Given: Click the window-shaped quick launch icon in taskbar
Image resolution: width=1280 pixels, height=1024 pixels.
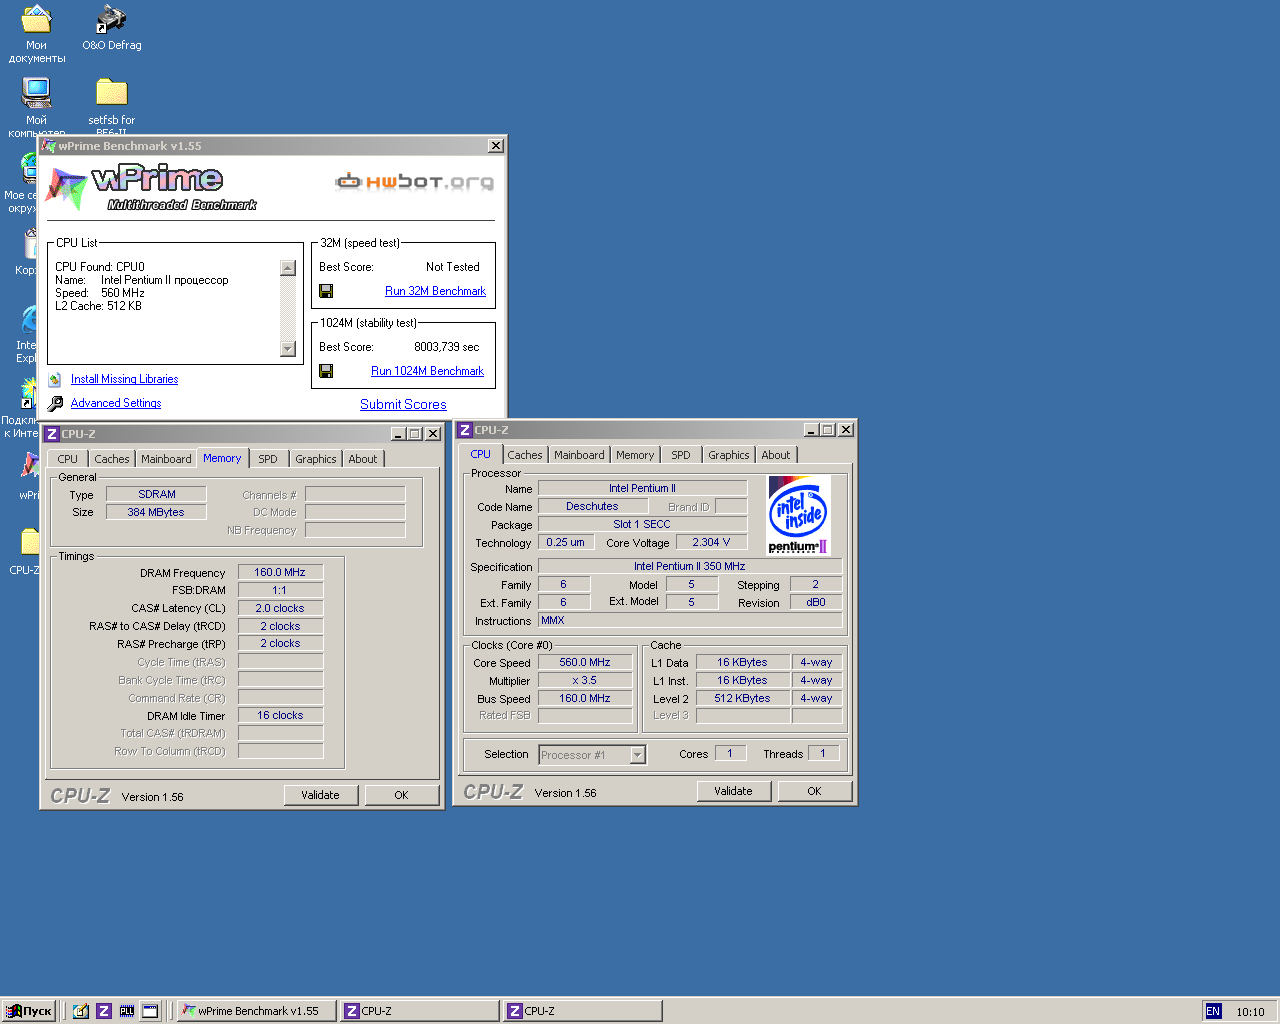Looking at the screenshot, I should point(150,1011).
